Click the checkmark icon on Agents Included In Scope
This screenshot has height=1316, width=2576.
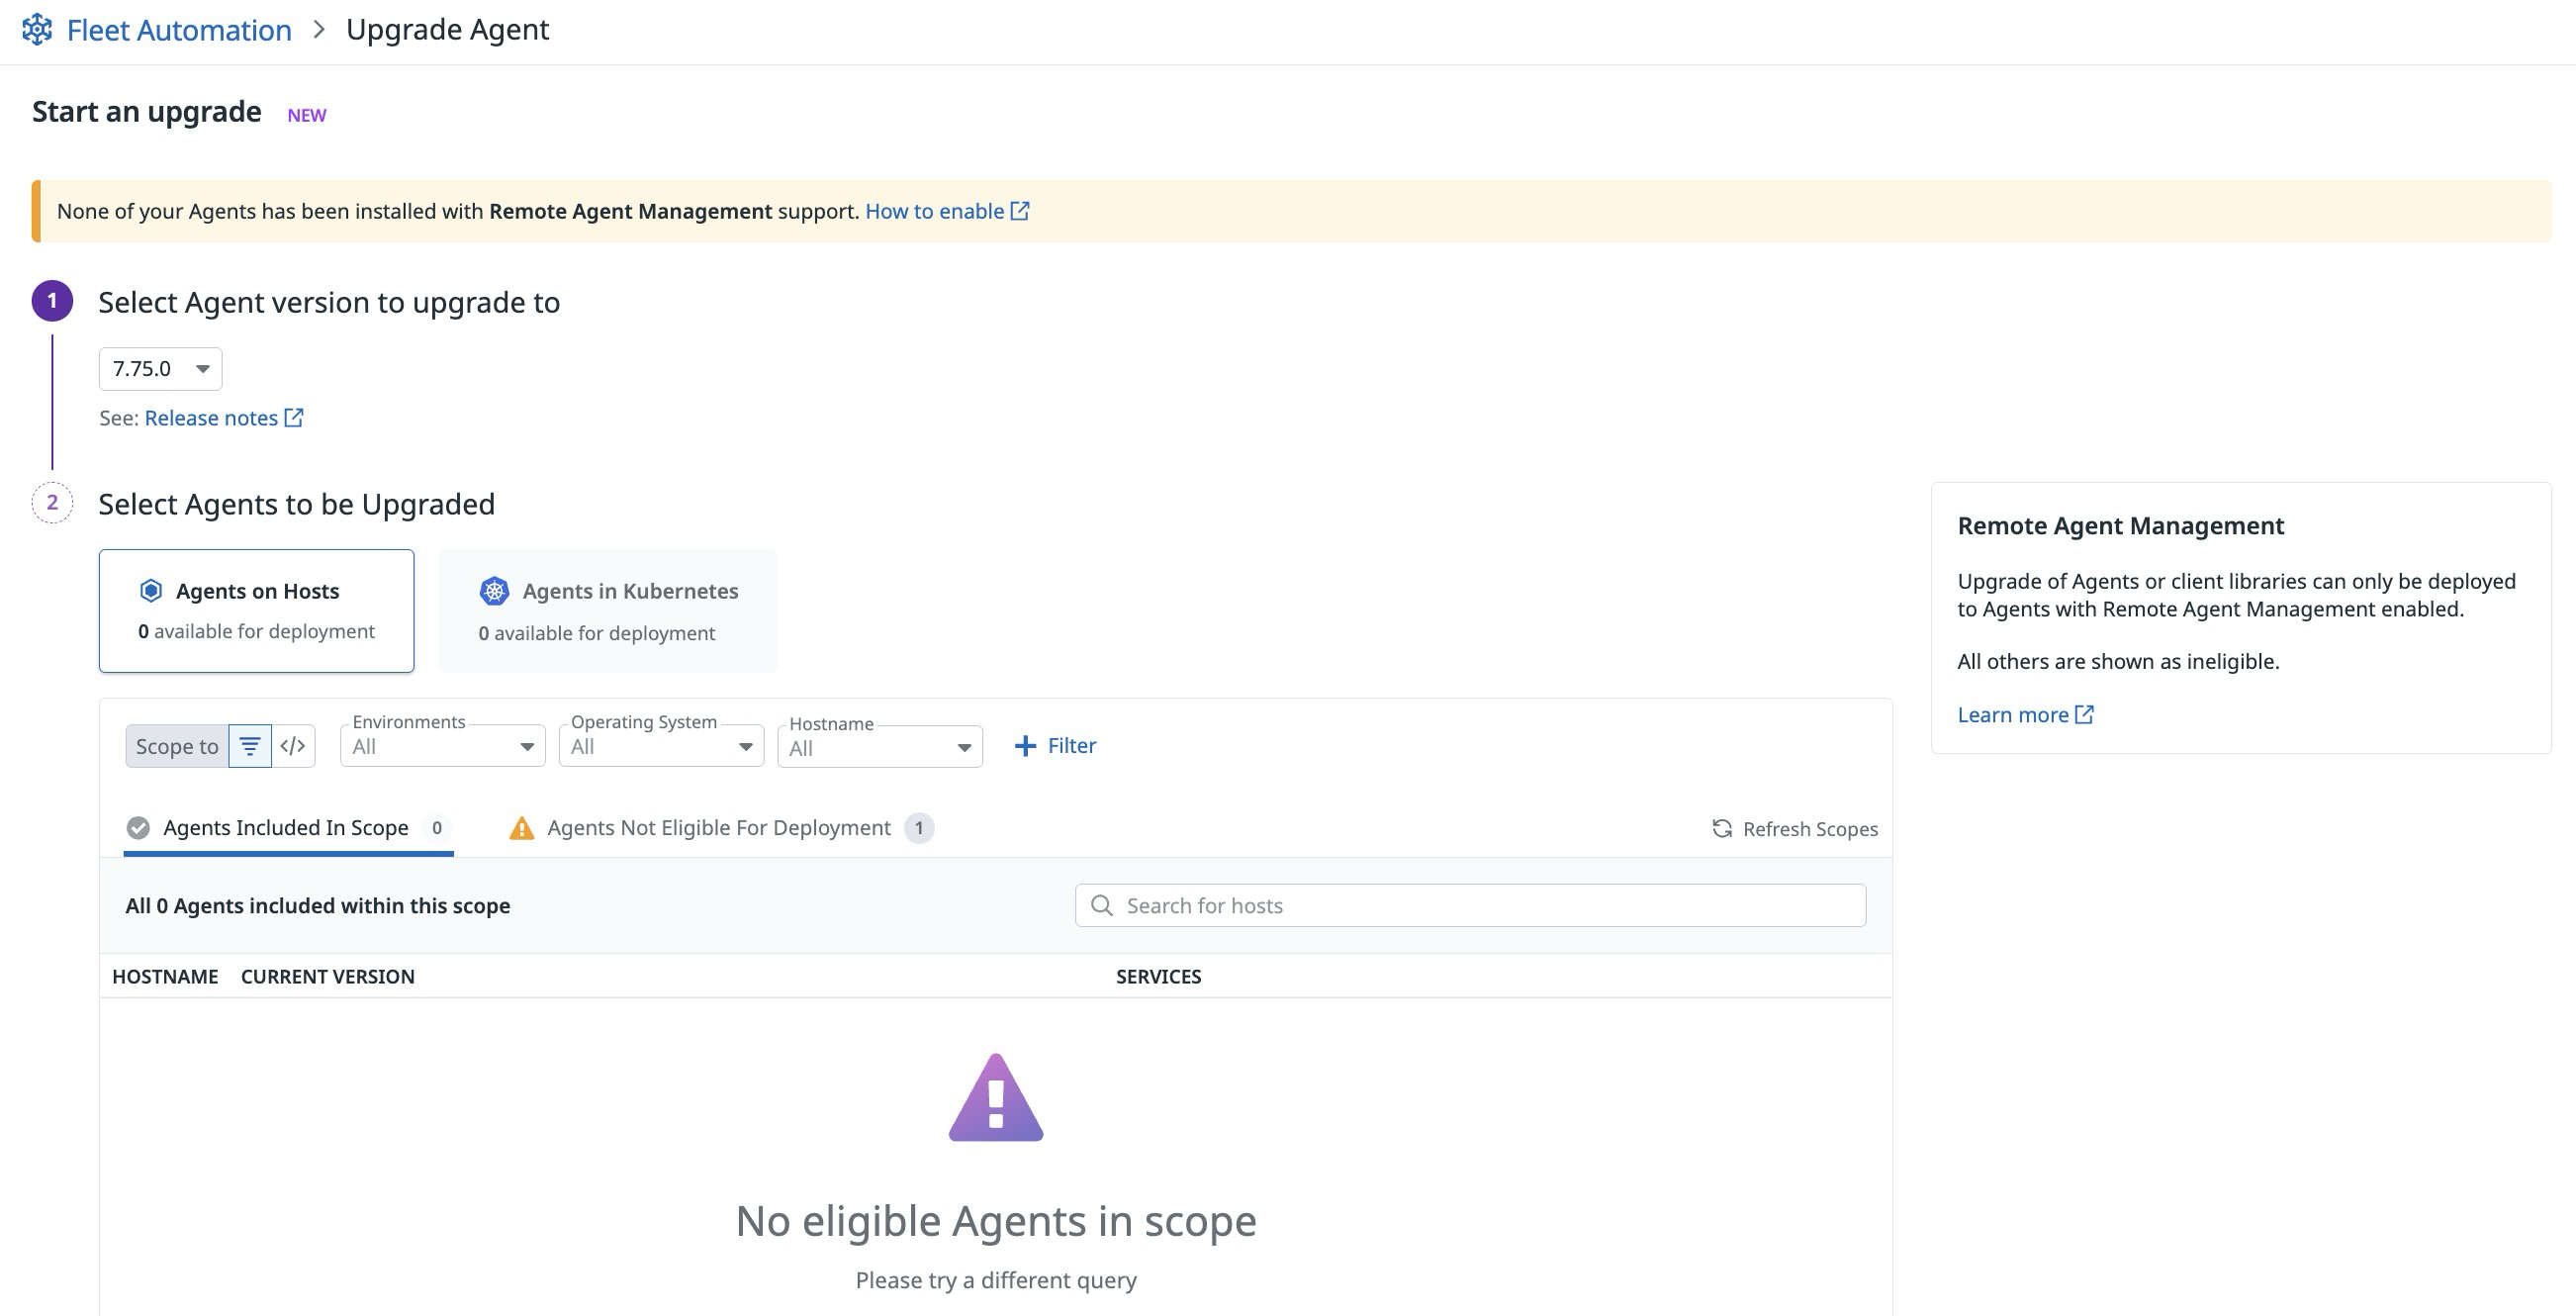click(x=139, y=827)
